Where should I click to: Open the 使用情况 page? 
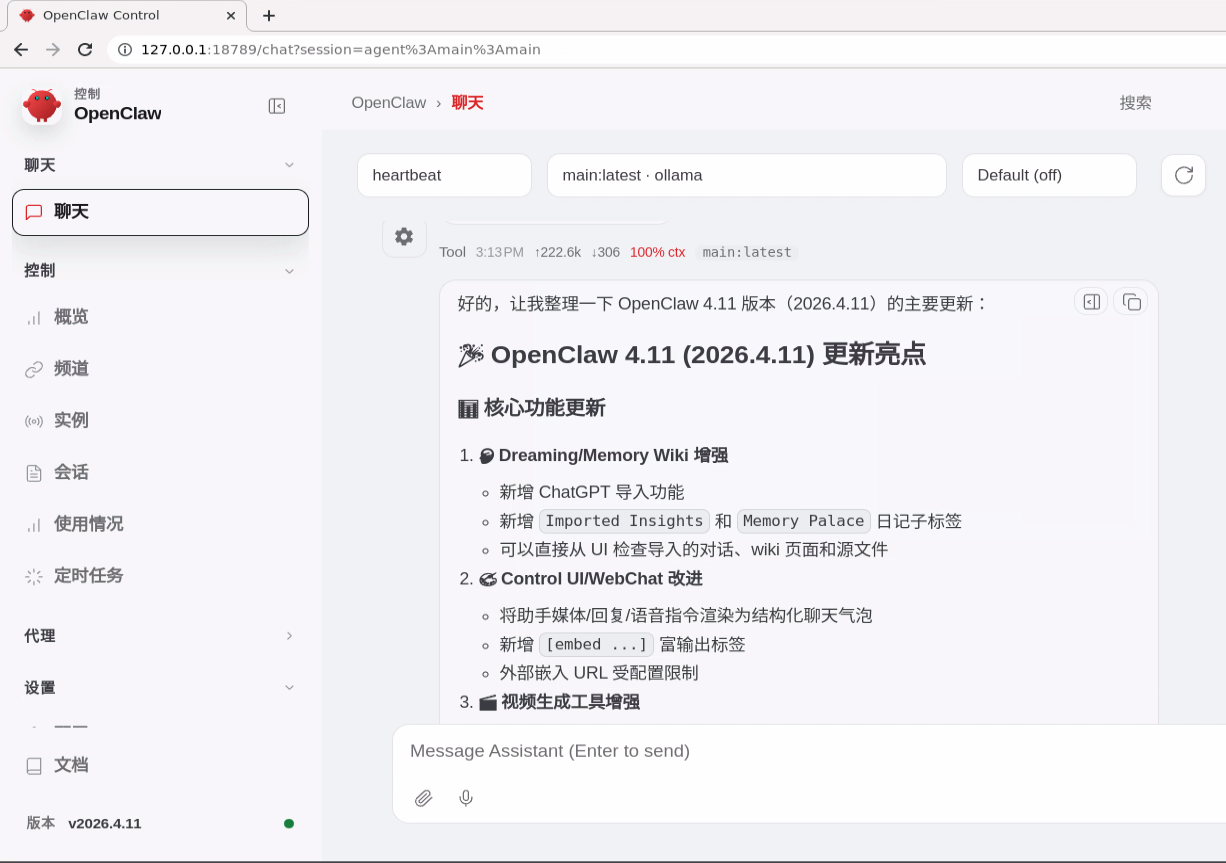pos(160,524)
